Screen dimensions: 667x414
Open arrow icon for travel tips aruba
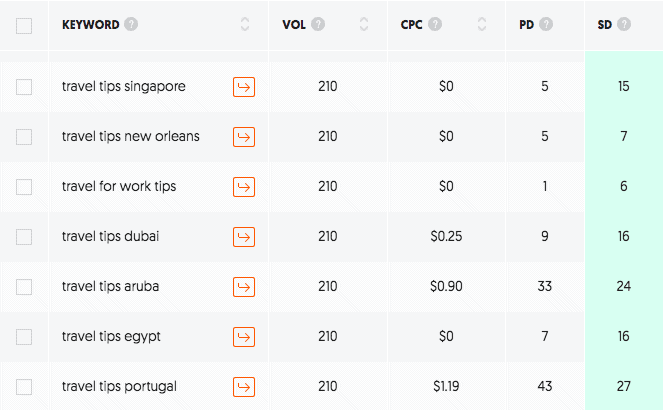pos(244,287)
